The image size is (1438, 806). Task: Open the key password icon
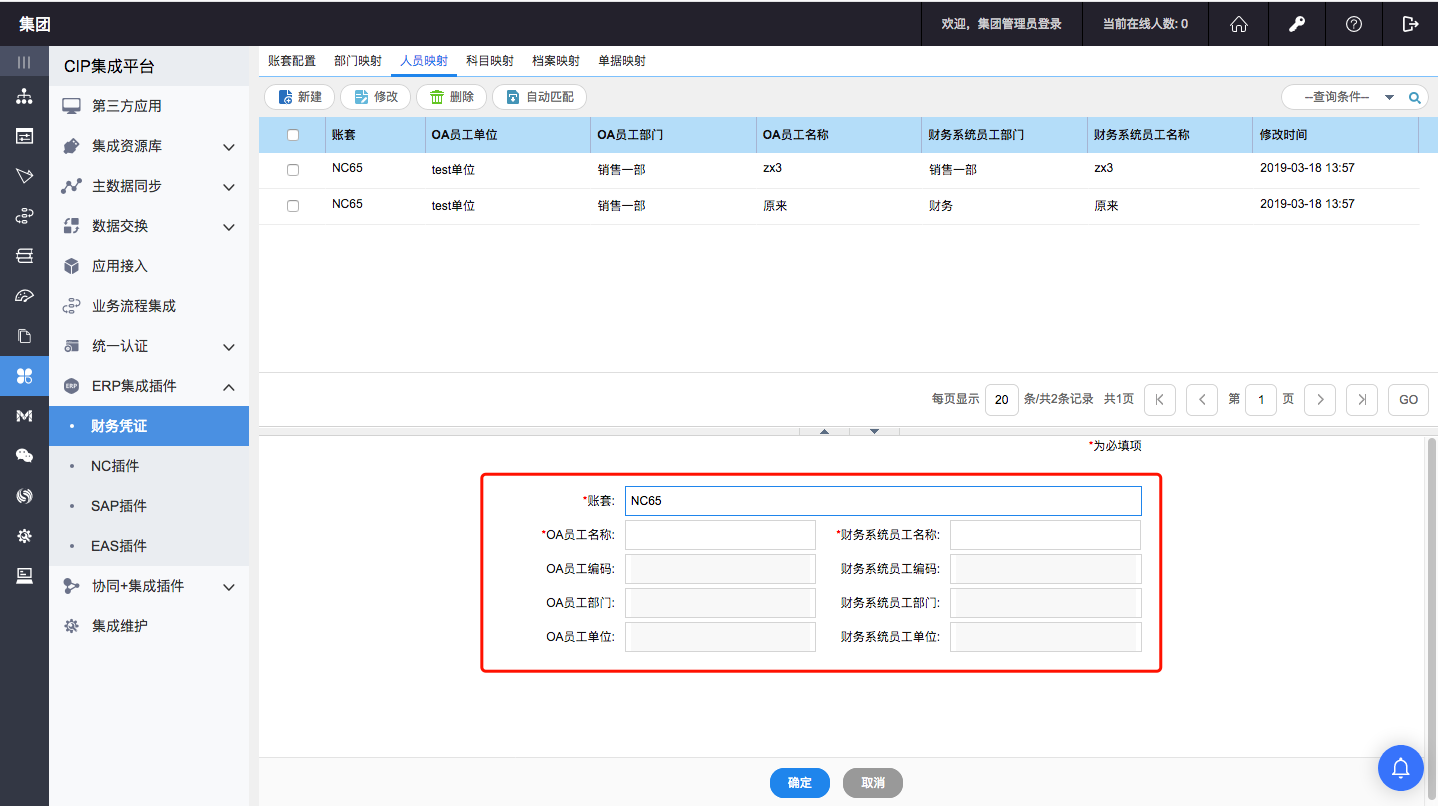pyautogui.click(x=1296, y=24)
